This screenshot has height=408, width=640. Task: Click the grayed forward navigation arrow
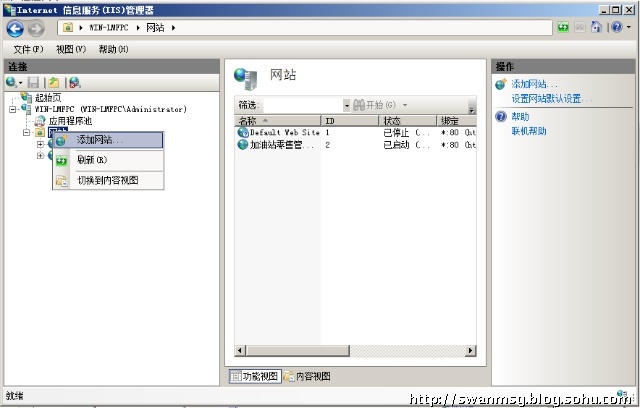[36, 29]
